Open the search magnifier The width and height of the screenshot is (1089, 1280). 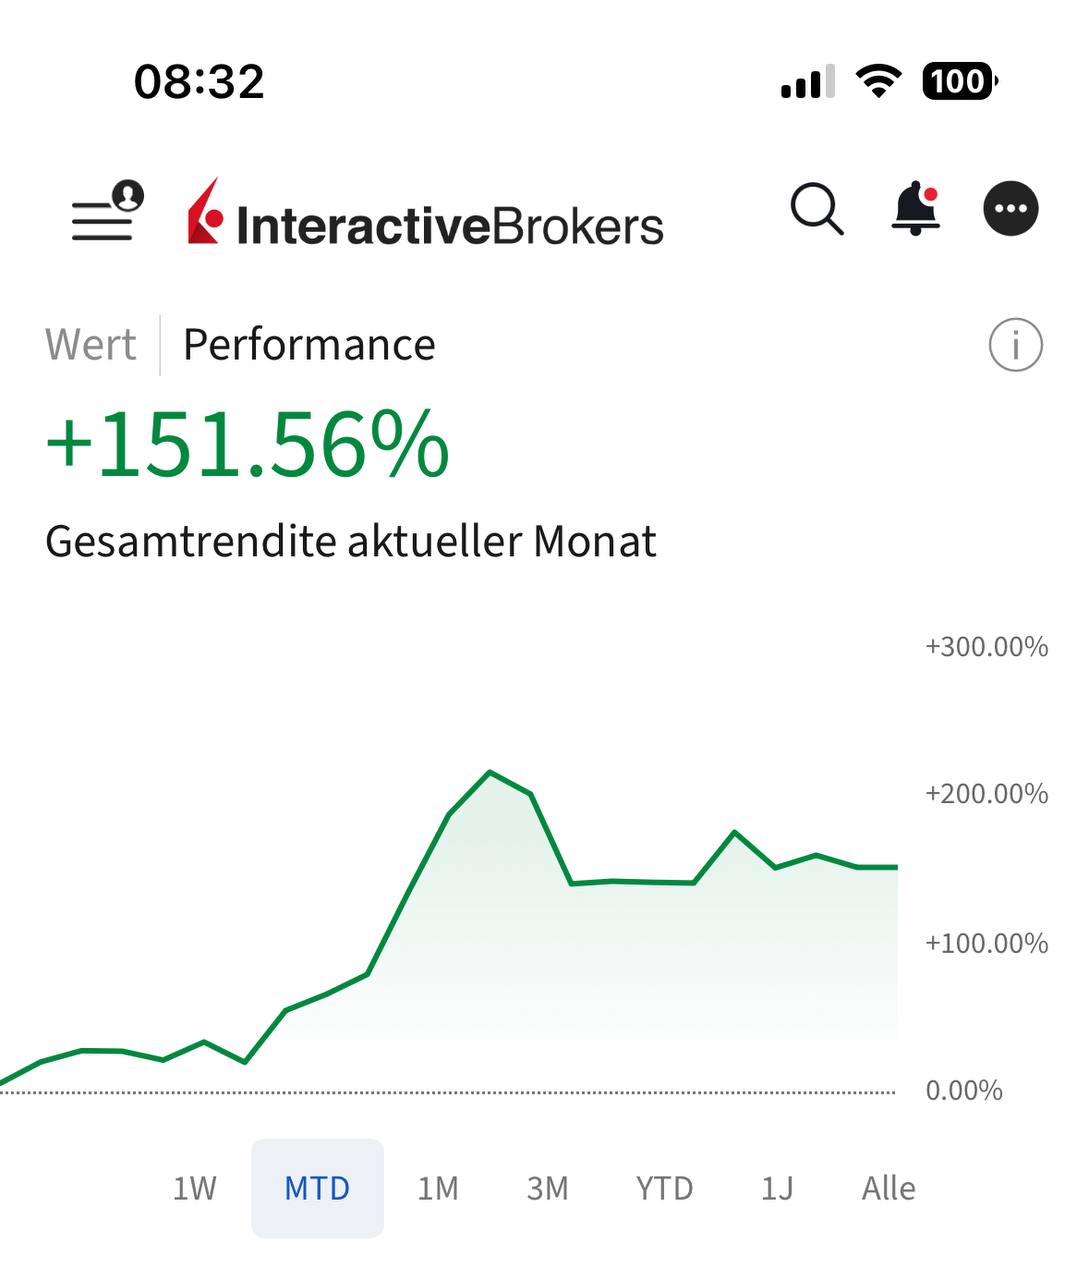pos(816,210)
